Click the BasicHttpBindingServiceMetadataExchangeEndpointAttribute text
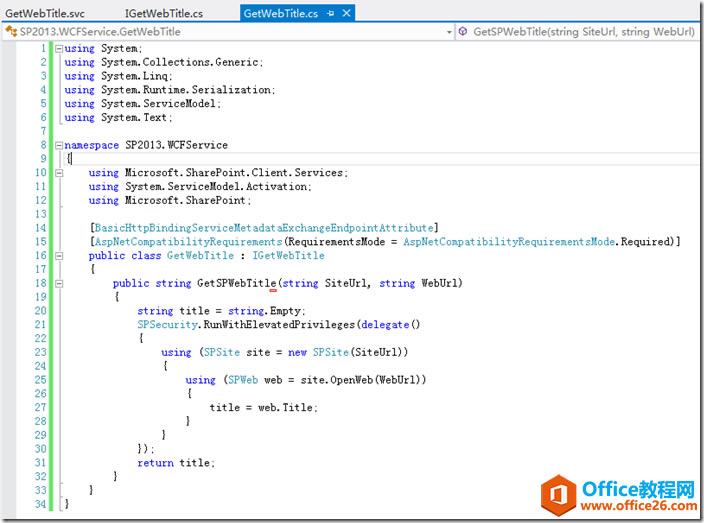Image resolution: width=704 pixels, height=523 pixels. click(264, 228)
